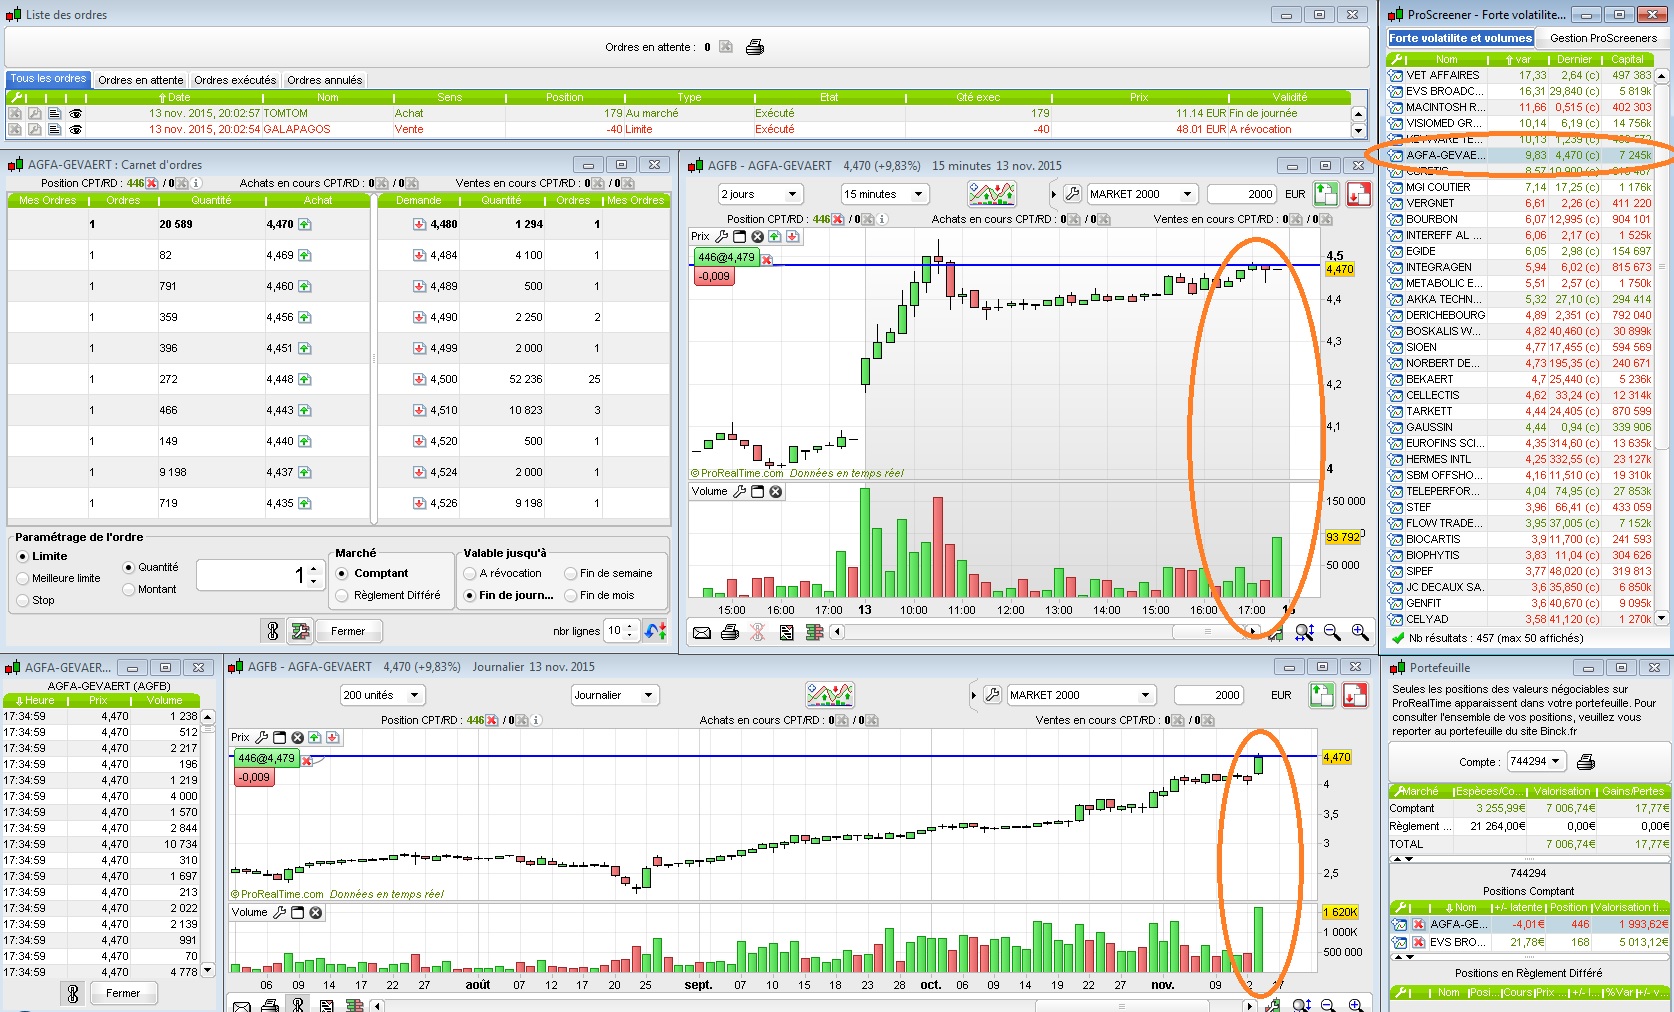This screenshot has height=1012, width=1674.
Task: Click the blue arrow refresh icon next to nbr lignes
Action: (x=656, y=631)
